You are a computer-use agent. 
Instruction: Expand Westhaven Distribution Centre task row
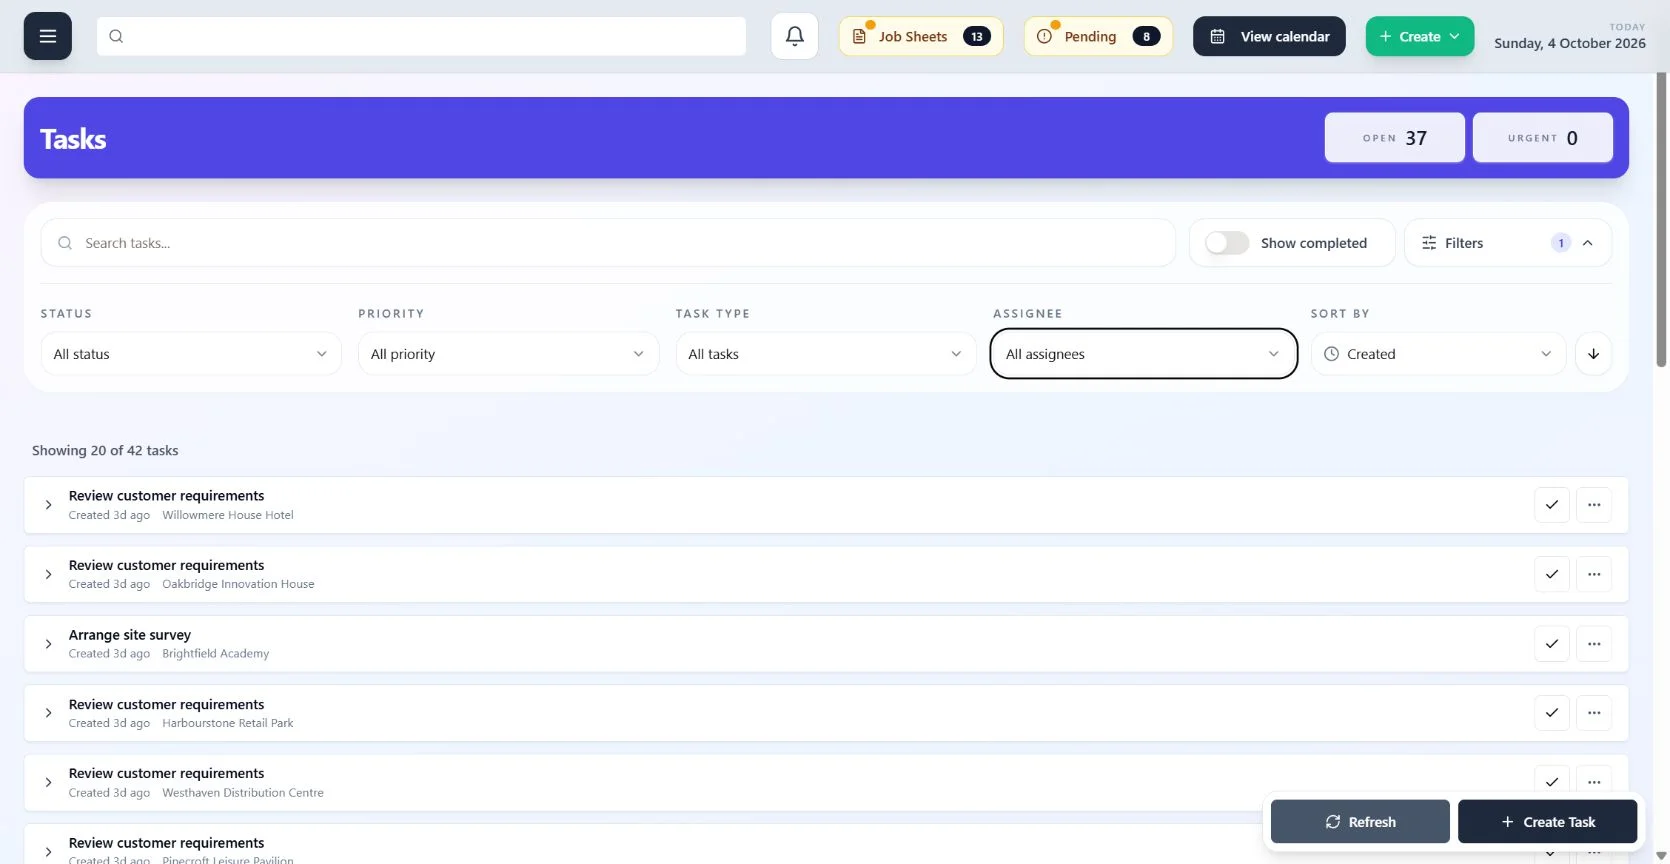click(48, 782)
